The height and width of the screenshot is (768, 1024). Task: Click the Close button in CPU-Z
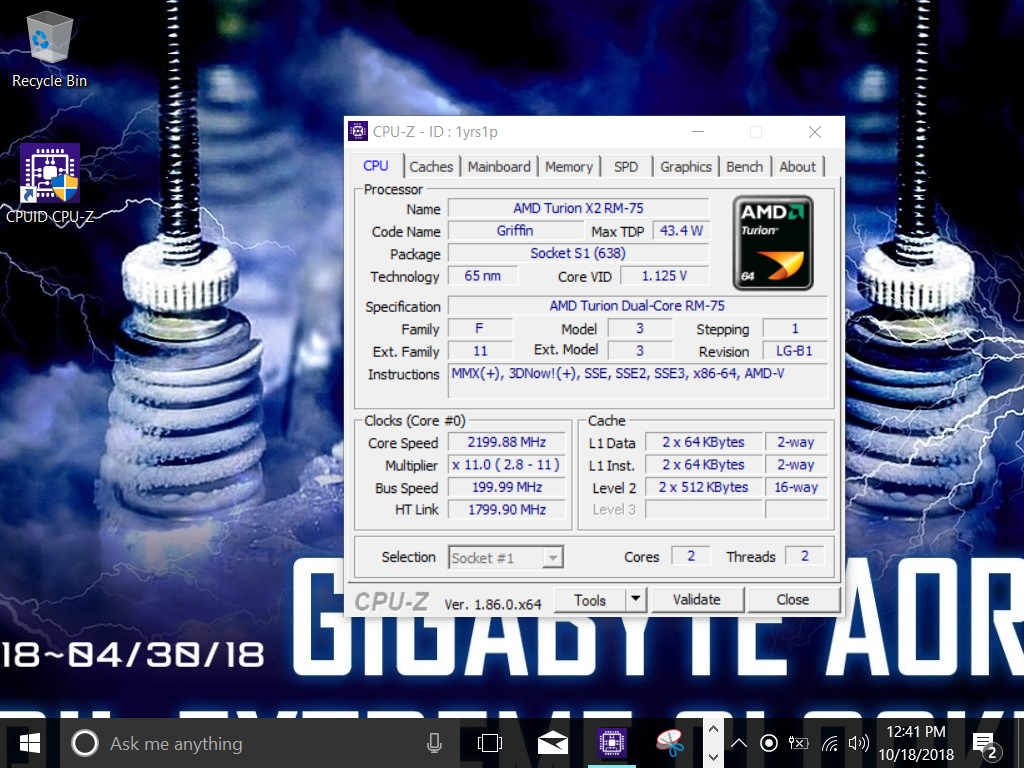792,600
